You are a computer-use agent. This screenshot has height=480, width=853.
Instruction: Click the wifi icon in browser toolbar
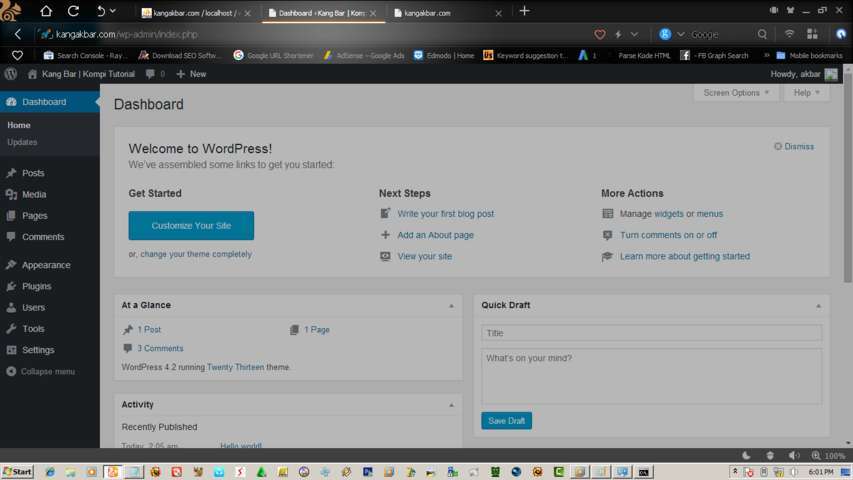pyautogui.click(x=789, y=34)
